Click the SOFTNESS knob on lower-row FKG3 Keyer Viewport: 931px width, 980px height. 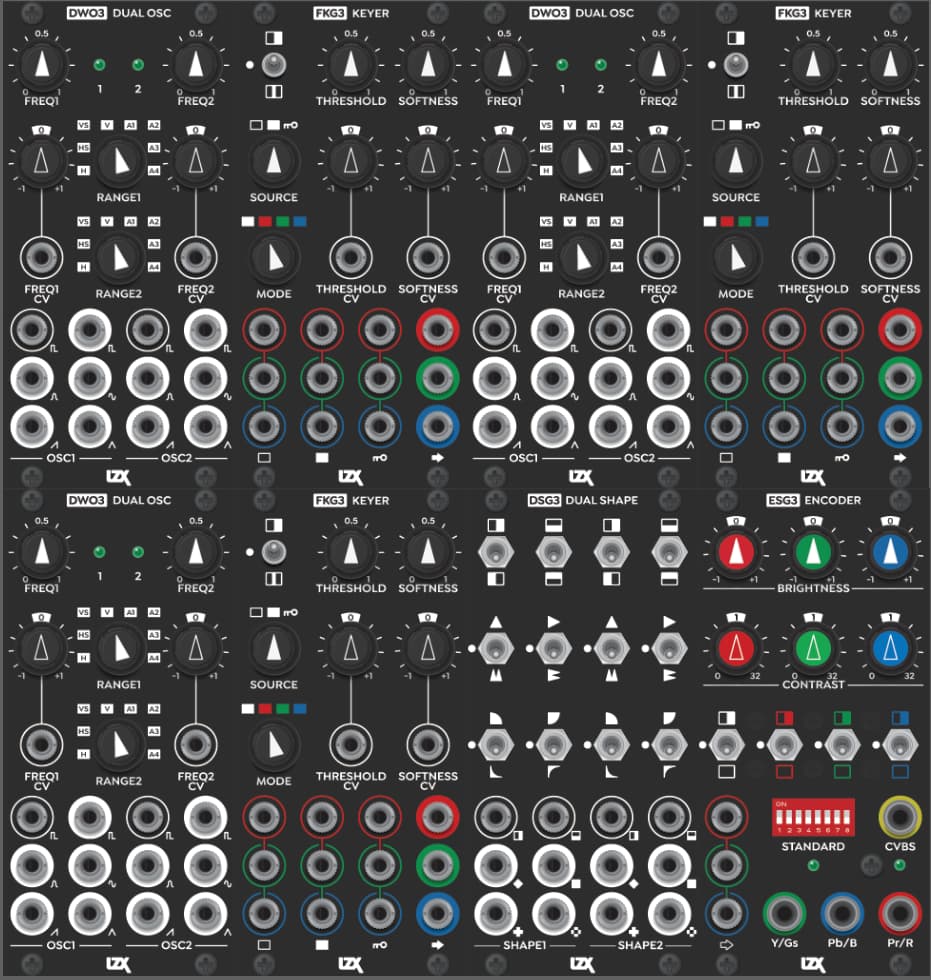point(428,552)
